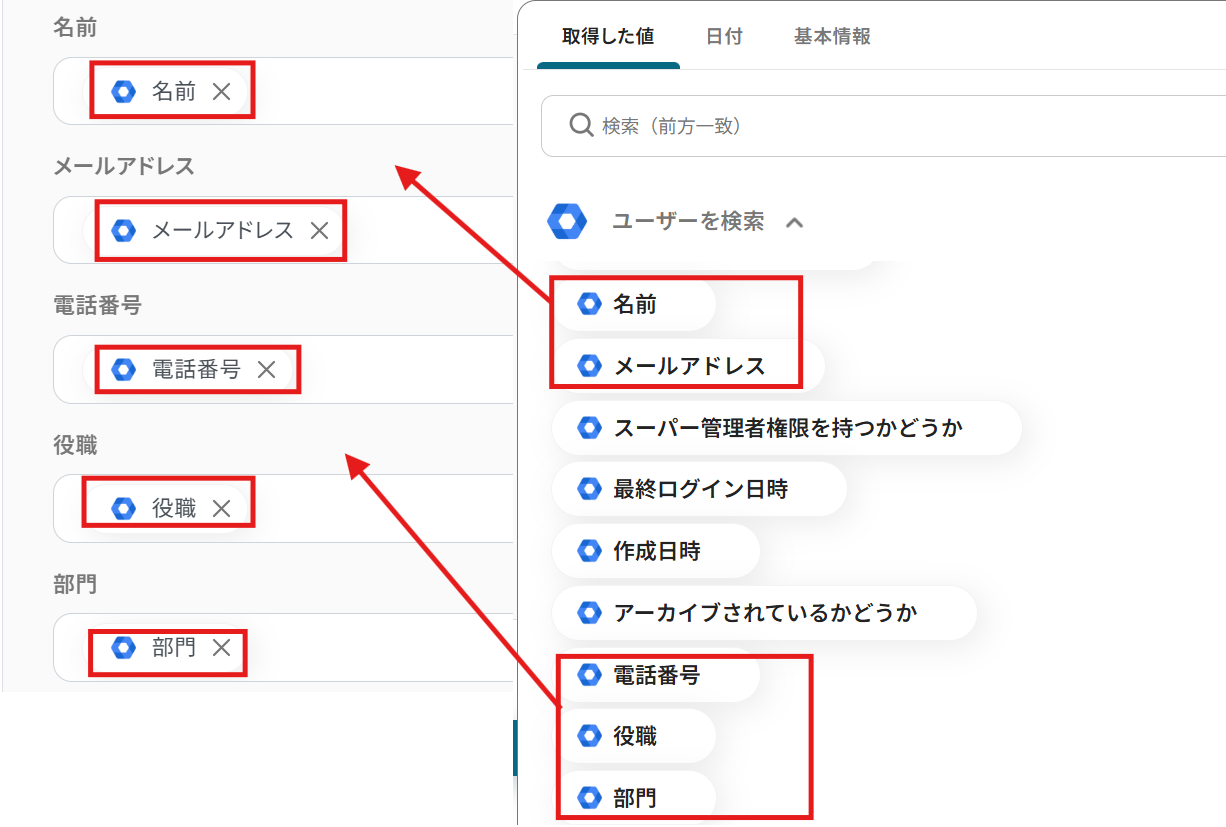Click the Google Workspace icon in 名前 field chip
This screenshot has height=827, width=1226.
(124, 92)
